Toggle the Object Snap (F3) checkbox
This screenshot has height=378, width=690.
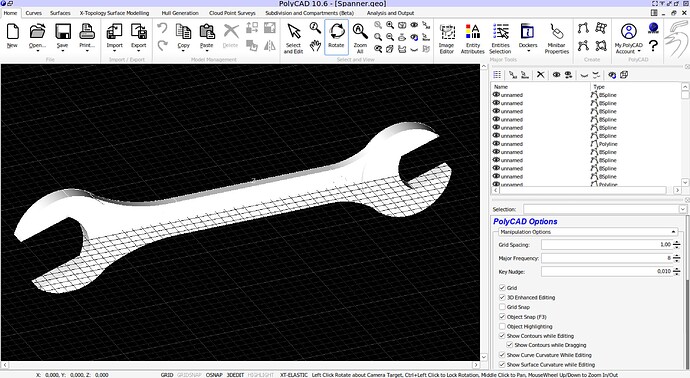point(502,316)
